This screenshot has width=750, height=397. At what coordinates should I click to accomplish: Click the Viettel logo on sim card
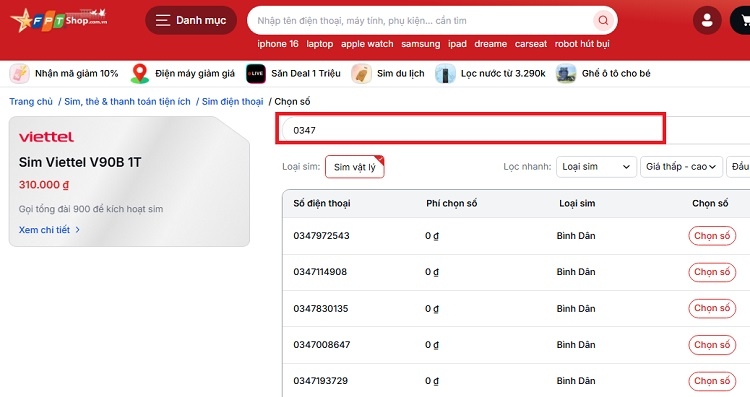click(x=46, y=137)
